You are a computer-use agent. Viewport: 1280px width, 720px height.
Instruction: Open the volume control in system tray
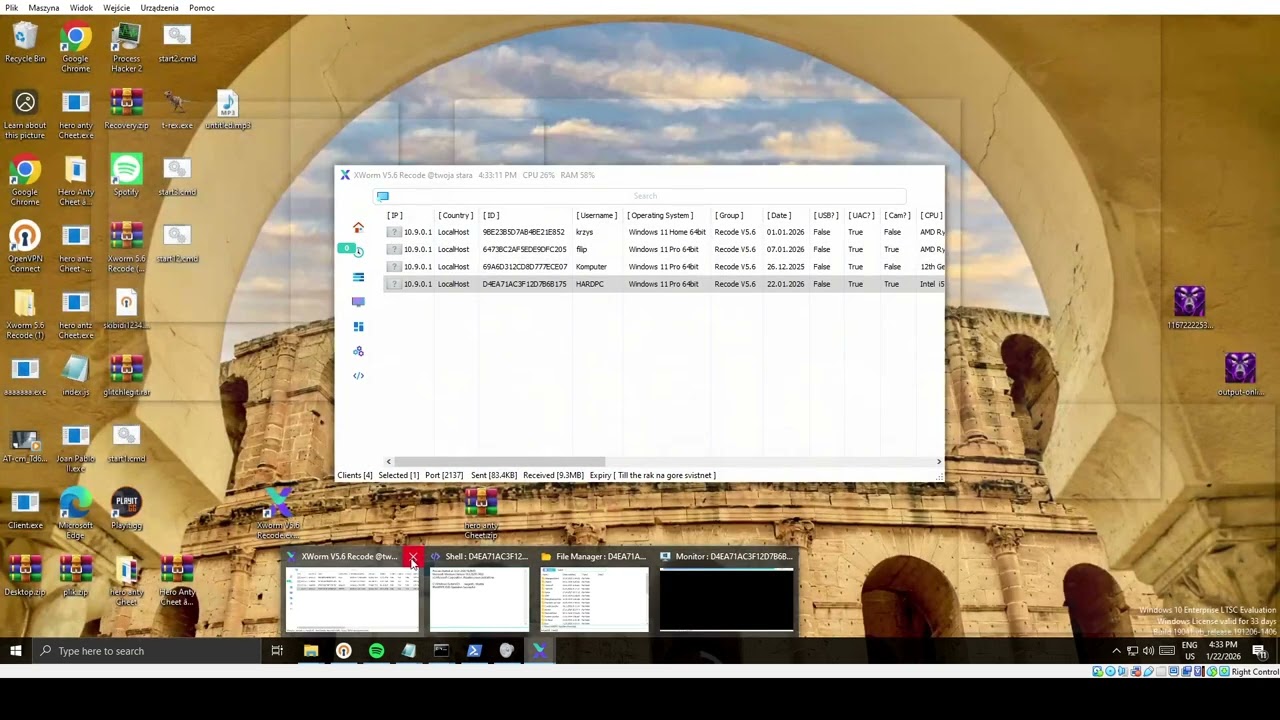tap(1149, 651)
